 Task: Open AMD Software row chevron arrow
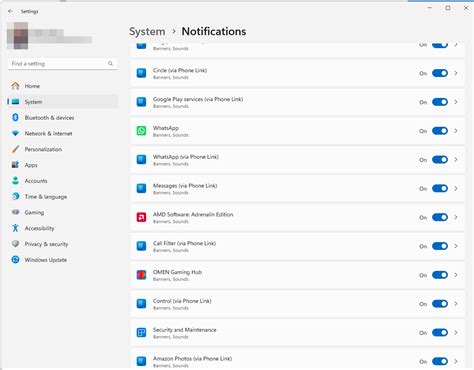click(x=456, y=217)
